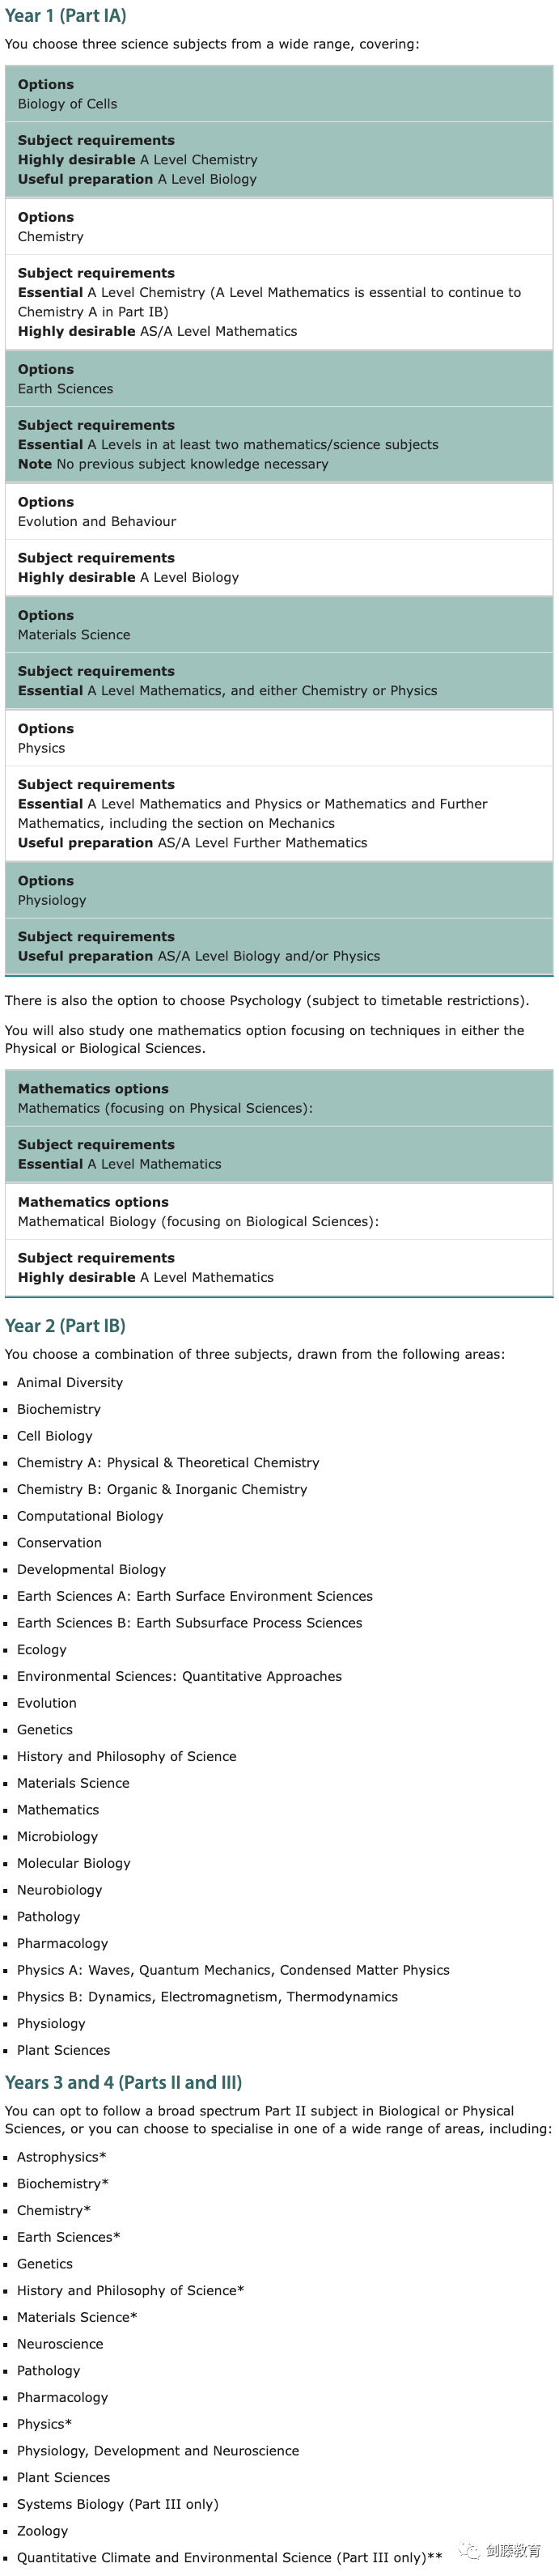Click the "Computational Biology" list item
This screenshot has height=2576, width=559.
pyautogui.click(x=90, y=1516)
